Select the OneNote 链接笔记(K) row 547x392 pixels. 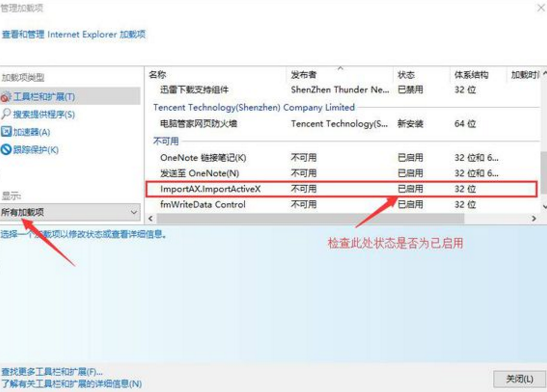point(342,158)
